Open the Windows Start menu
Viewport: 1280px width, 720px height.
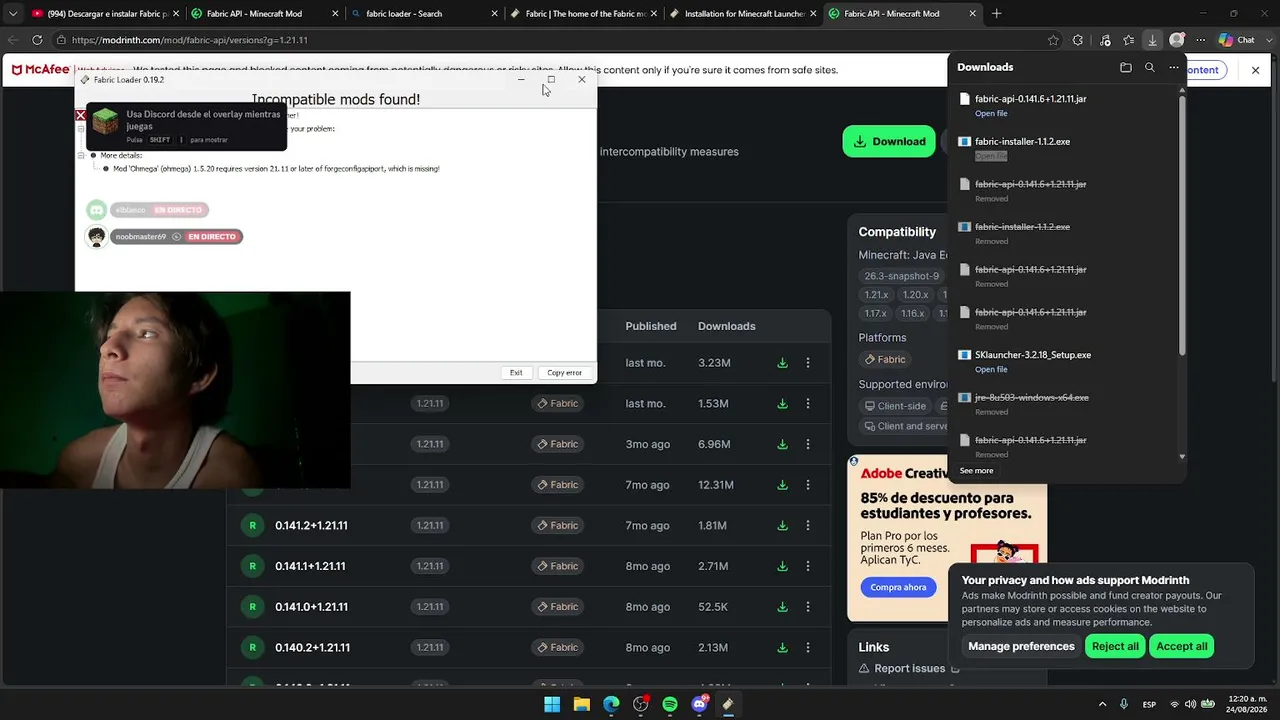pos(552,704)
